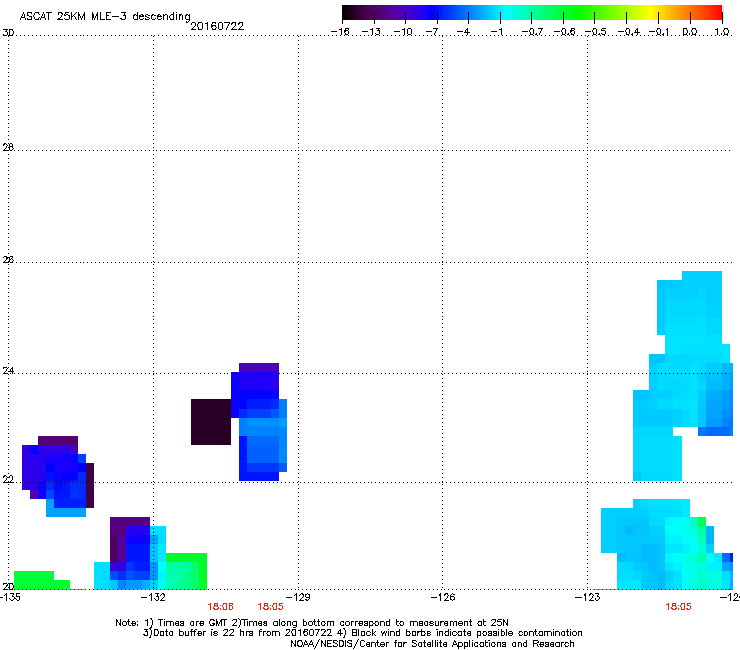
Task: Click the longitude axis label "-135"
Action: click(x=10, y=597)
